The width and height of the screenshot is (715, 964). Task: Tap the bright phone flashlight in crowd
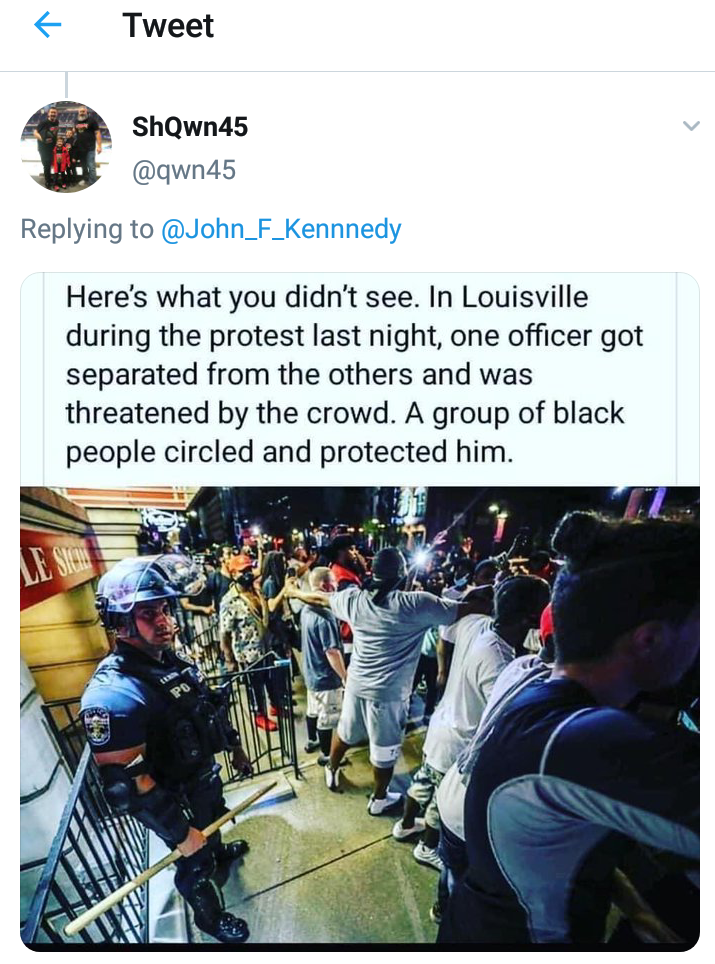(x=422, y=559)
